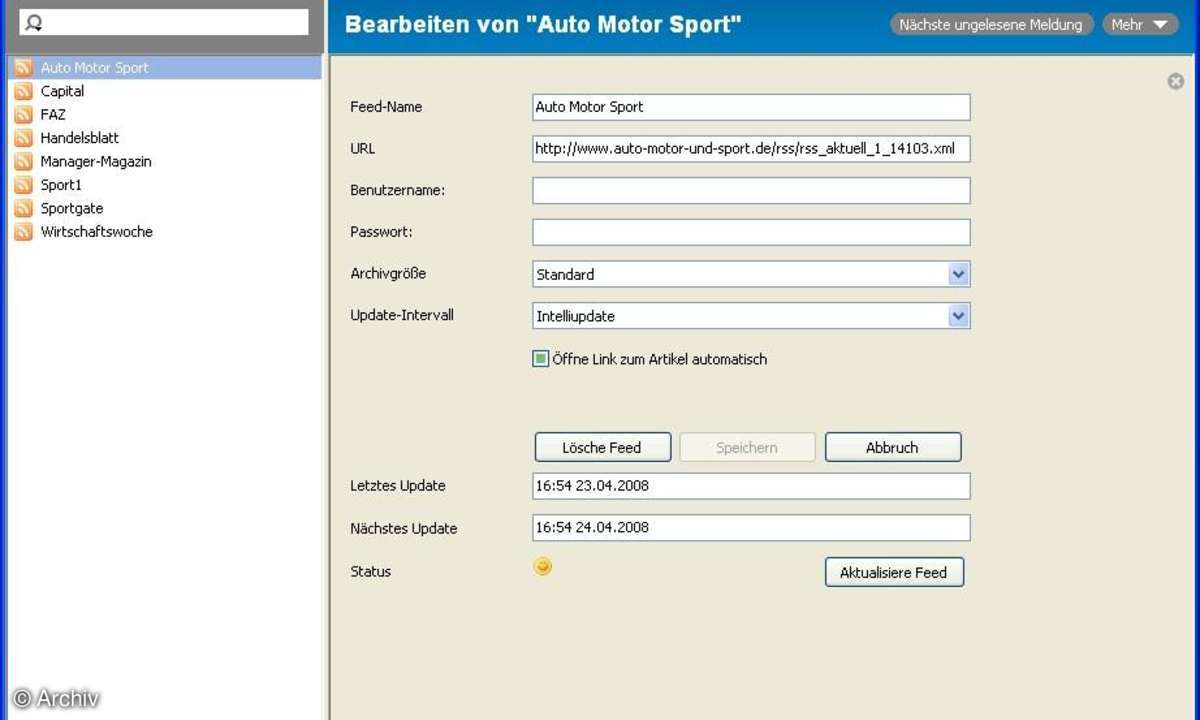Image resolution: width=1200 pixels, height=720 pixels.
Task: Click the RSS icon beside Wirtschaftswoche
Action: 23,232
